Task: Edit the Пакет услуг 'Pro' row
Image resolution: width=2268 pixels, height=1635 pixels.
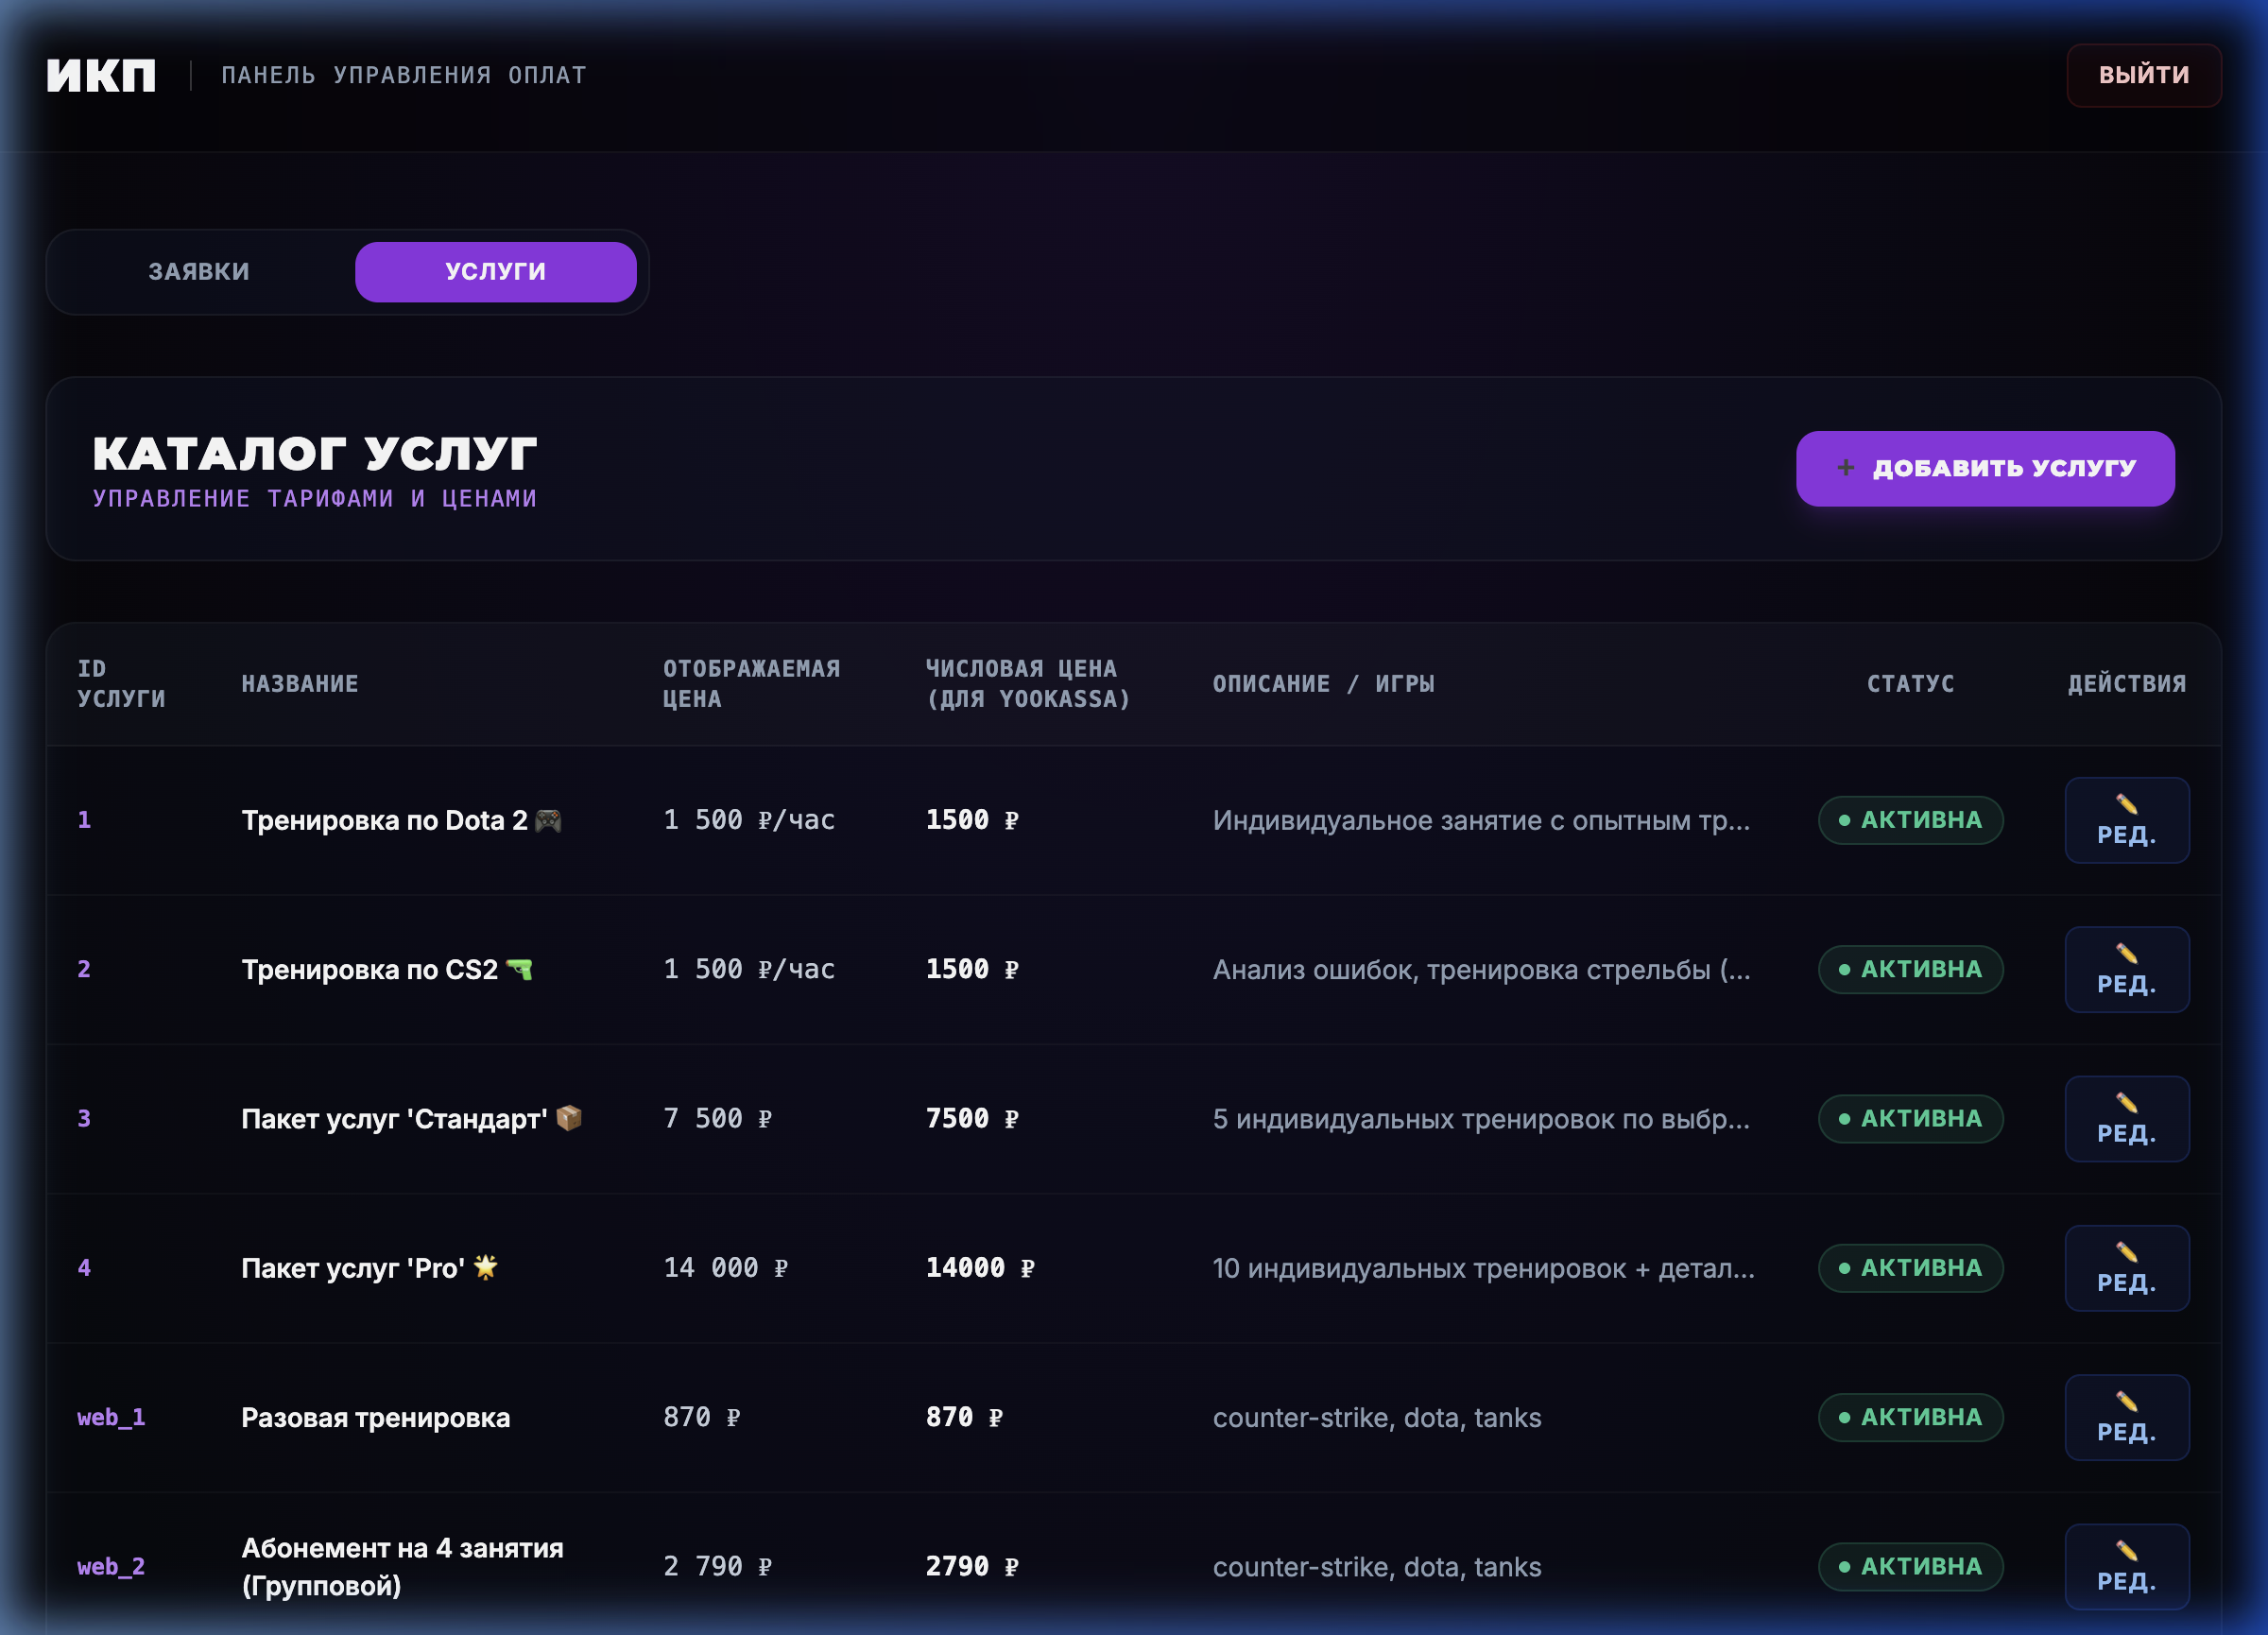Action: pyautogui.click(x=2126, y=1267)
